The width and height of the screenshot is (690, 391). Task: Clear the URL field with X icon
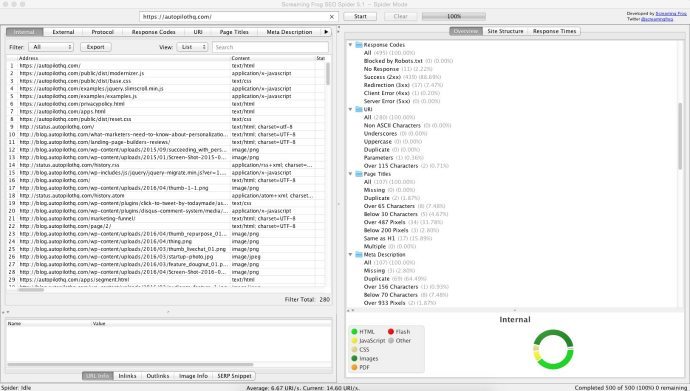click(332, 17)
